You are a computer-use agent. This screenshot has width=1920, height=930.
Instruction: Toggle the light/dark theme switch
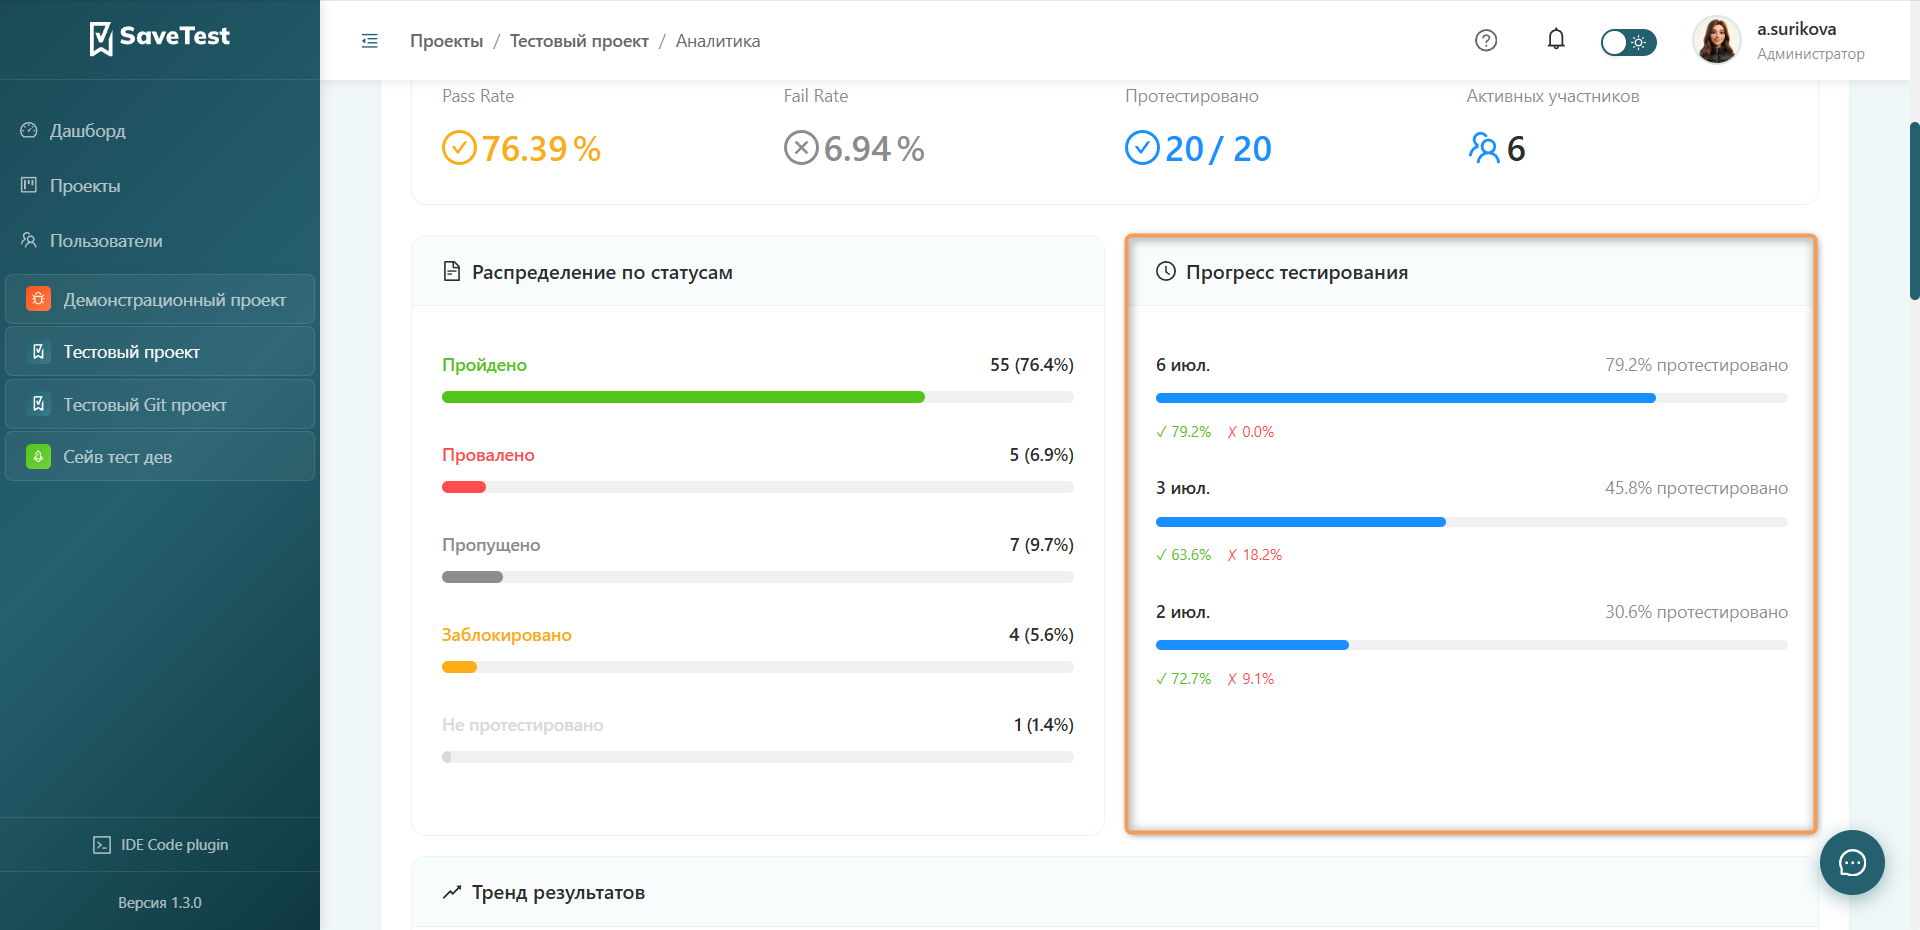(1629, 42)
